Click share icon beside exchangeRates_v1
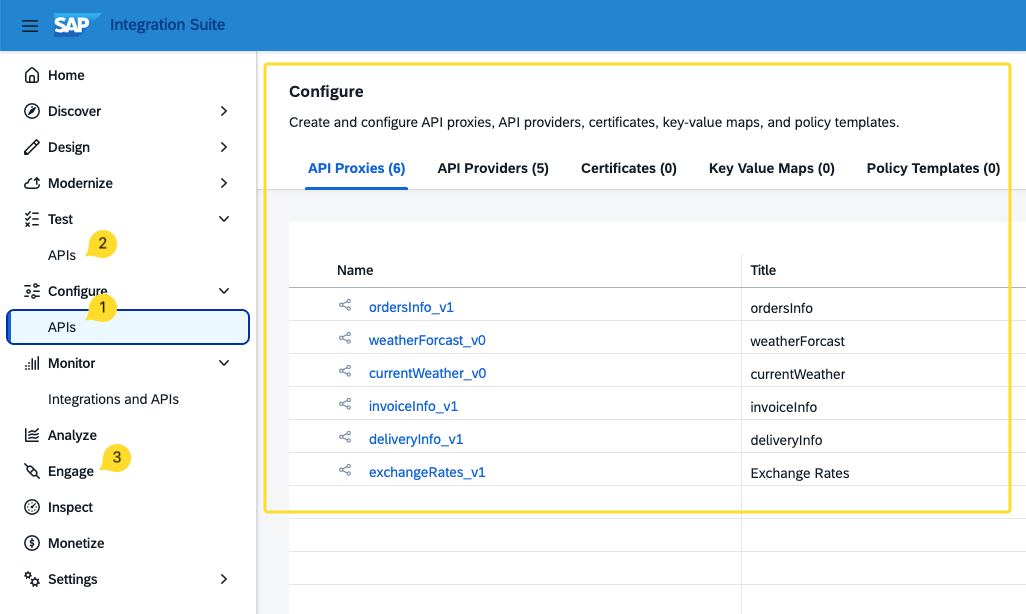The height and width of the screenshot is (614, 1026). click(345, 470)
